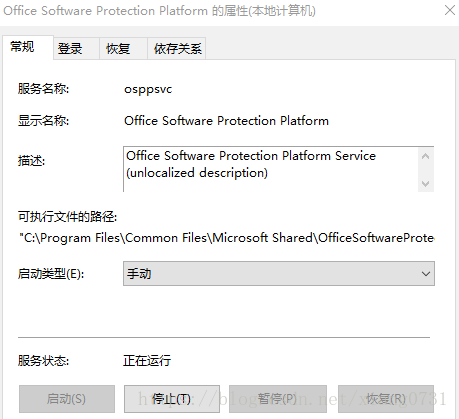This screenshot has height=419, width=459.
Task: Click the executable path text starting with C:\Program Files
Action: point(226,238)
